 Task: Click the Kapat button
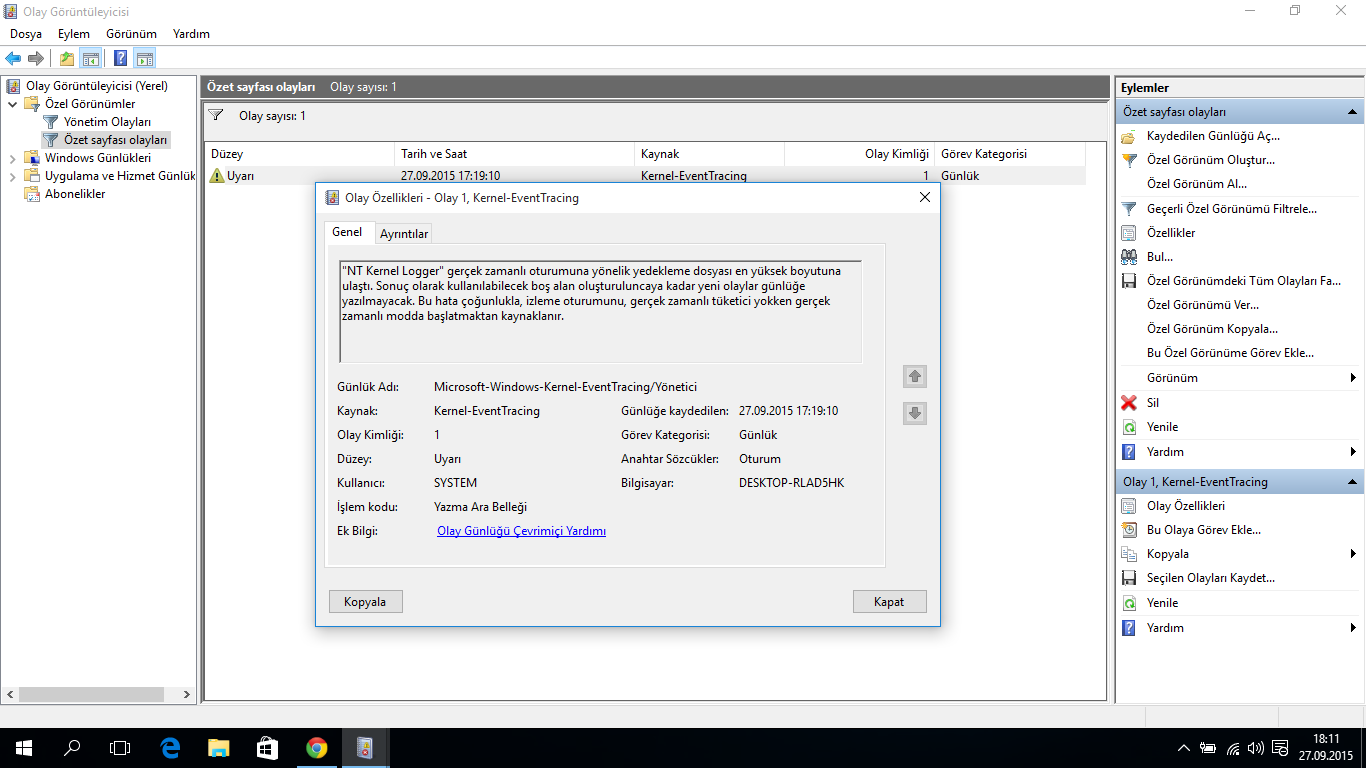[x=889, y=602]
